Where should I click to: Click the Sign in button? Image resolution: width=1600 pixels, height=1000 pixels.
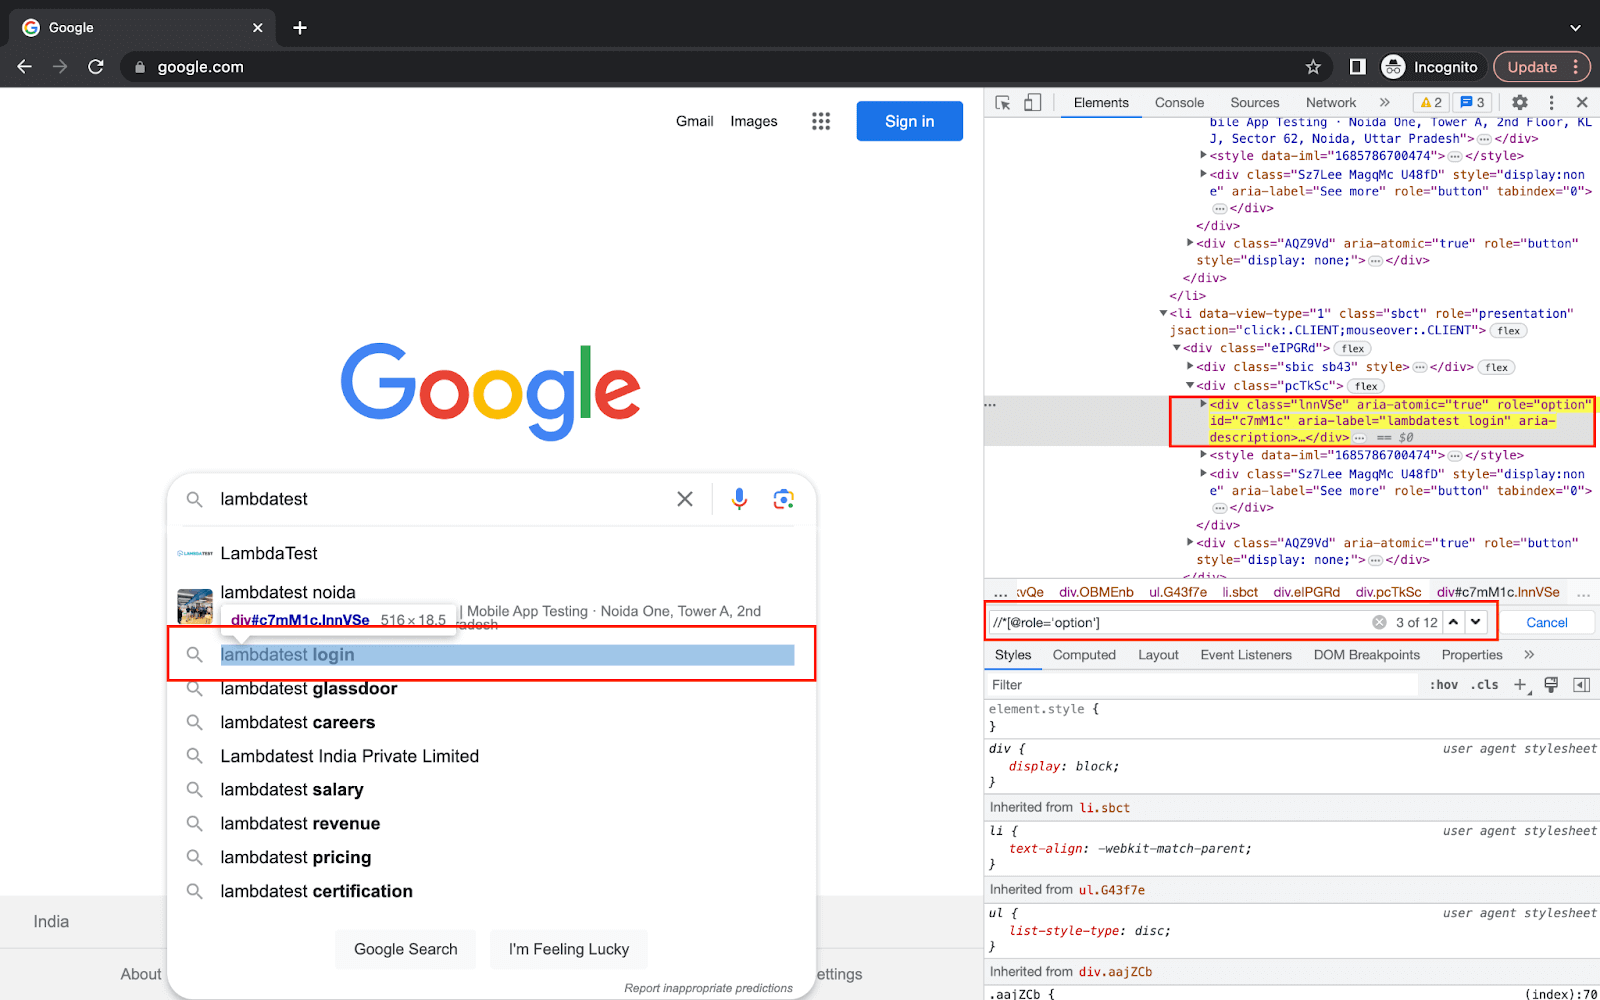coord(909,121)
